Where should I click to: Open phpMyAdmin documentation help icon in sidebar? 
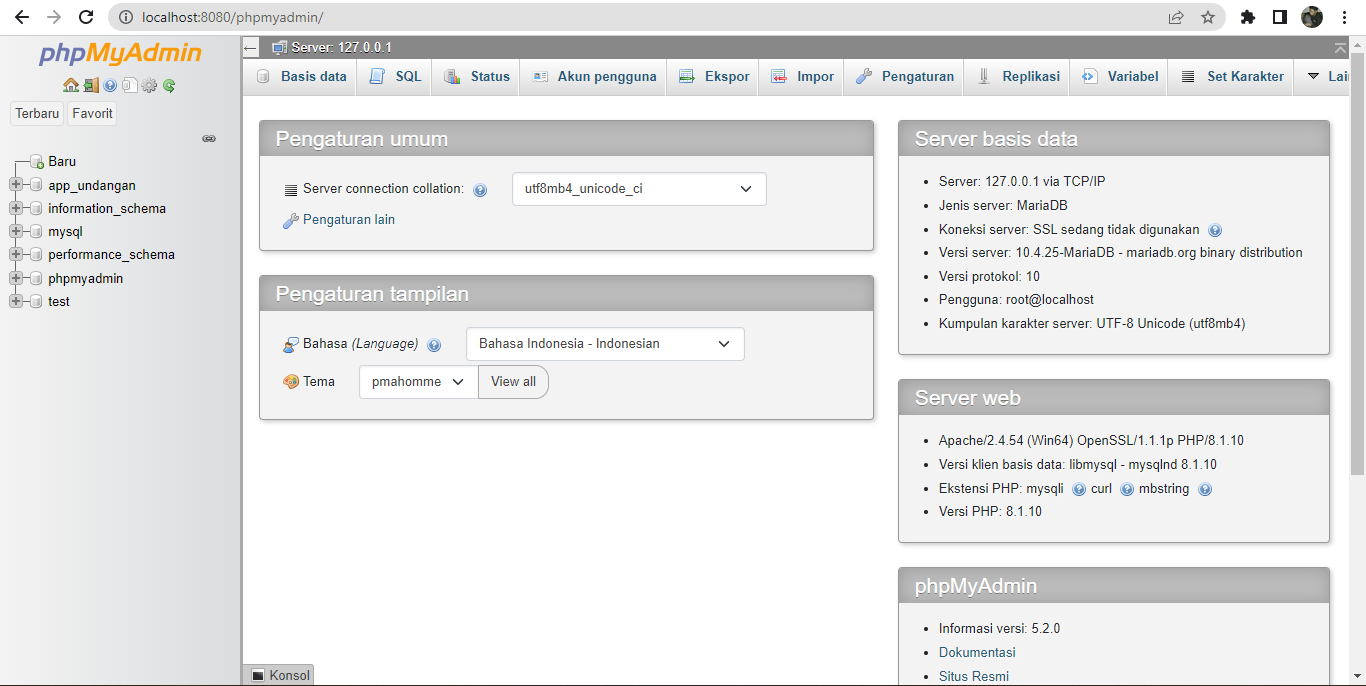110,86
